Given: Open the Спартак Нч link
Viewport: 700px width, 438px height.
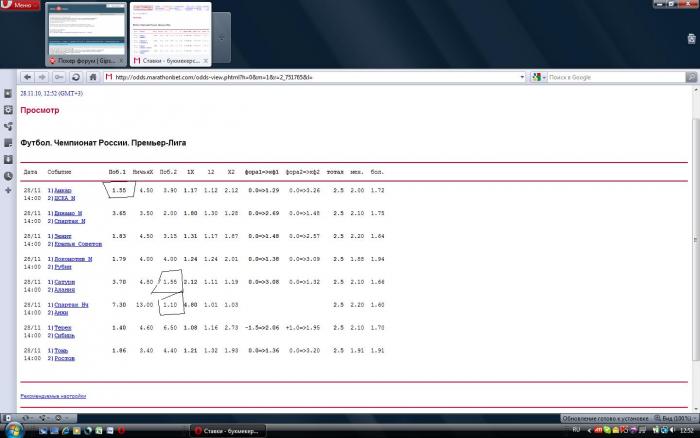Looking at the screenshot, I should tap(71, 305).
